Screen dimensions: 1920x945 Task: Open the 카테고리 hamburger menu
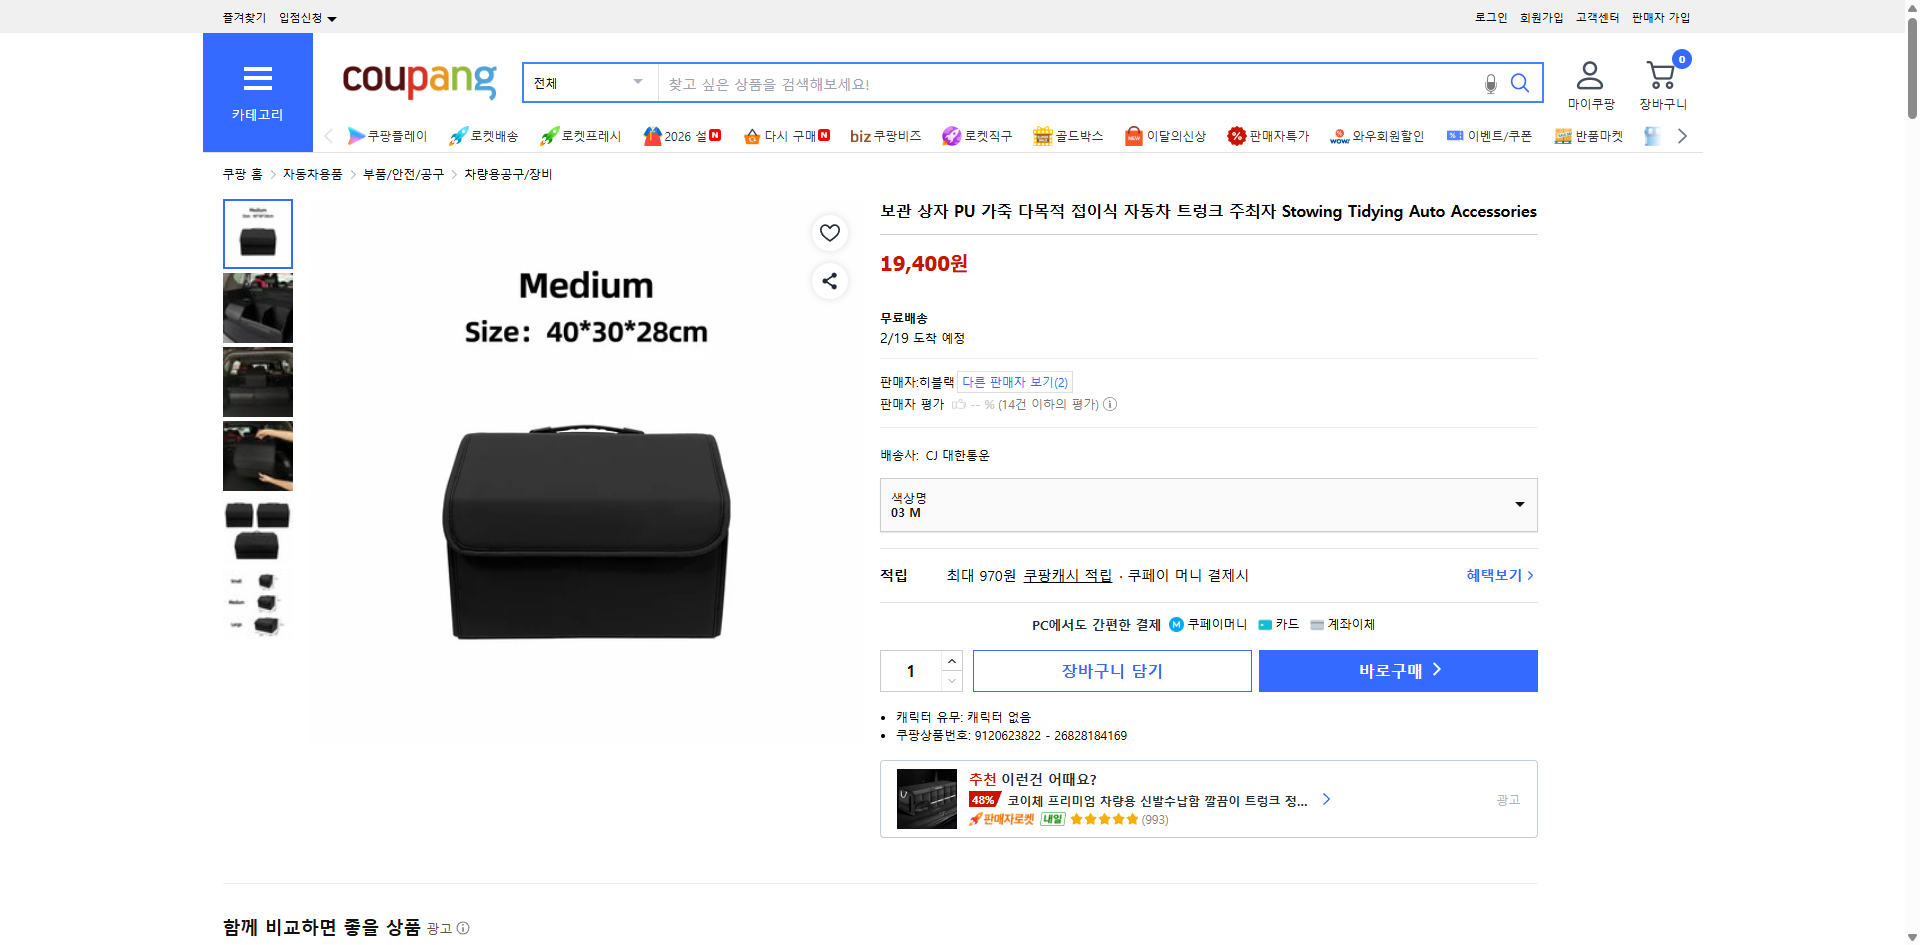tap(257, 78)
